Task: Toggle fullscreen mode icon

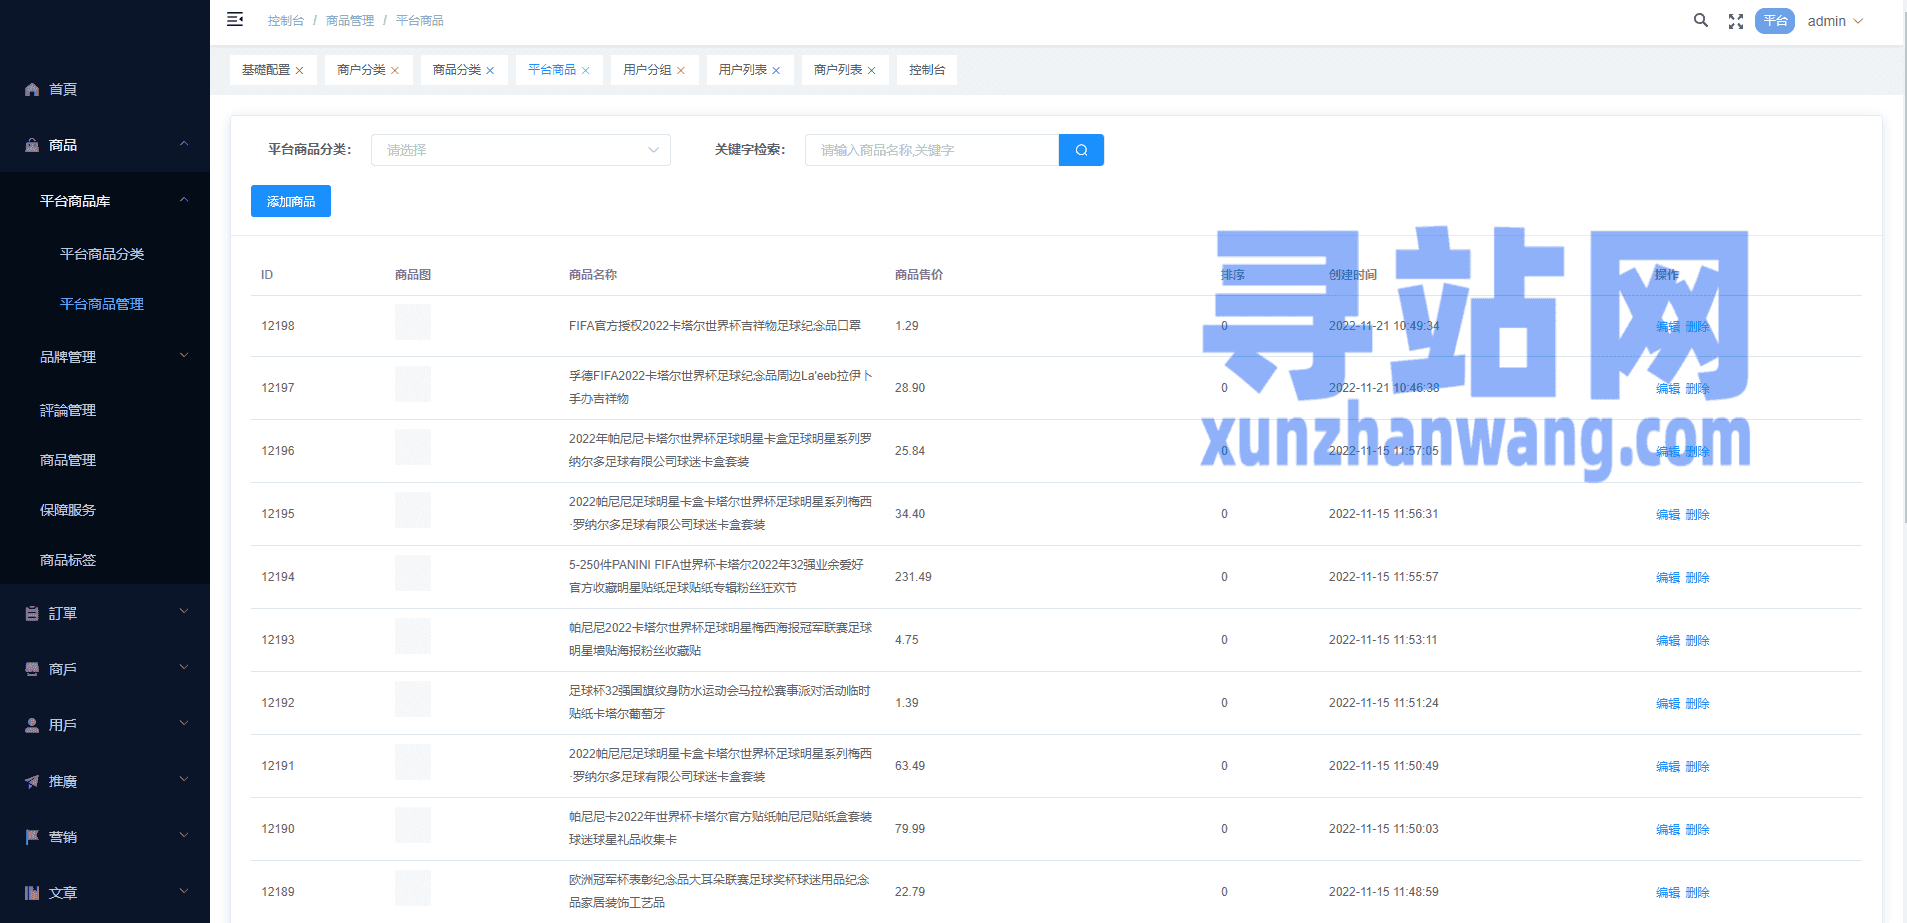Action: pyautogui.click(x=1736, y=21)
